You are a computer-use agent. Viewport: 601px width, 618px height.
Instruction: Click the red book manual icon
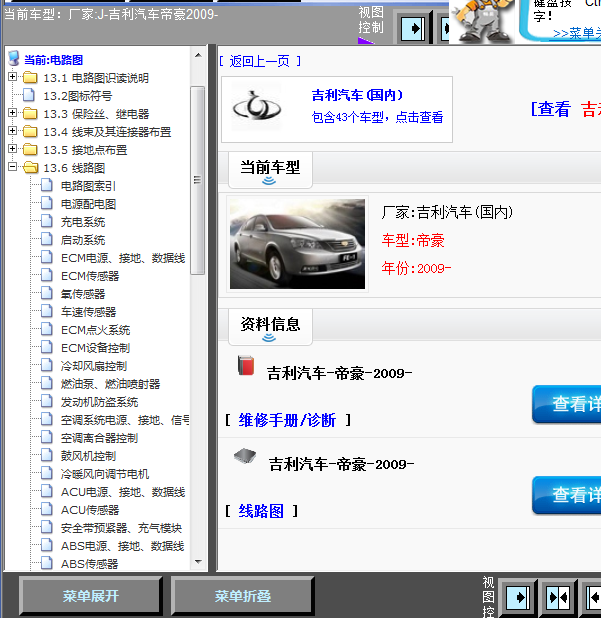click(246, 365)
